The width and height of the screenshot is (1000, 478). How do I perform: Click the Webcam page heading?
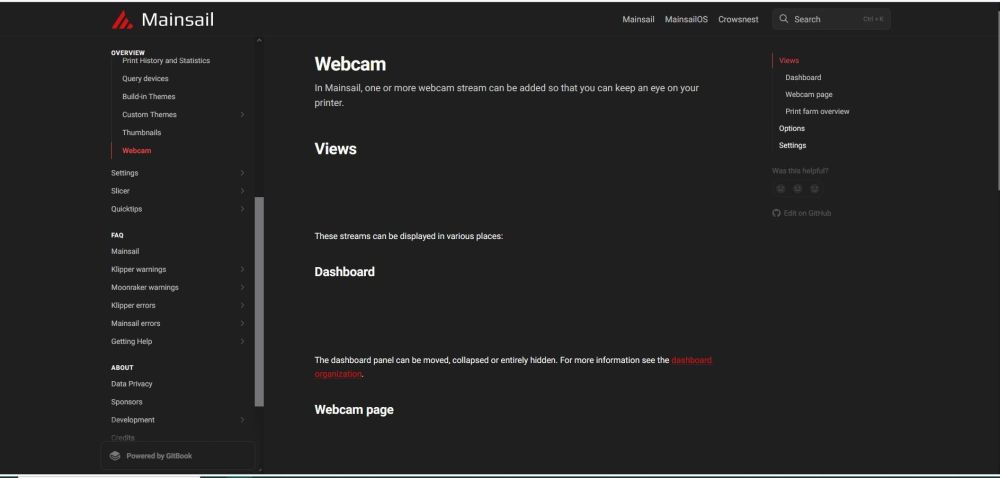click(x=350, y=64)
